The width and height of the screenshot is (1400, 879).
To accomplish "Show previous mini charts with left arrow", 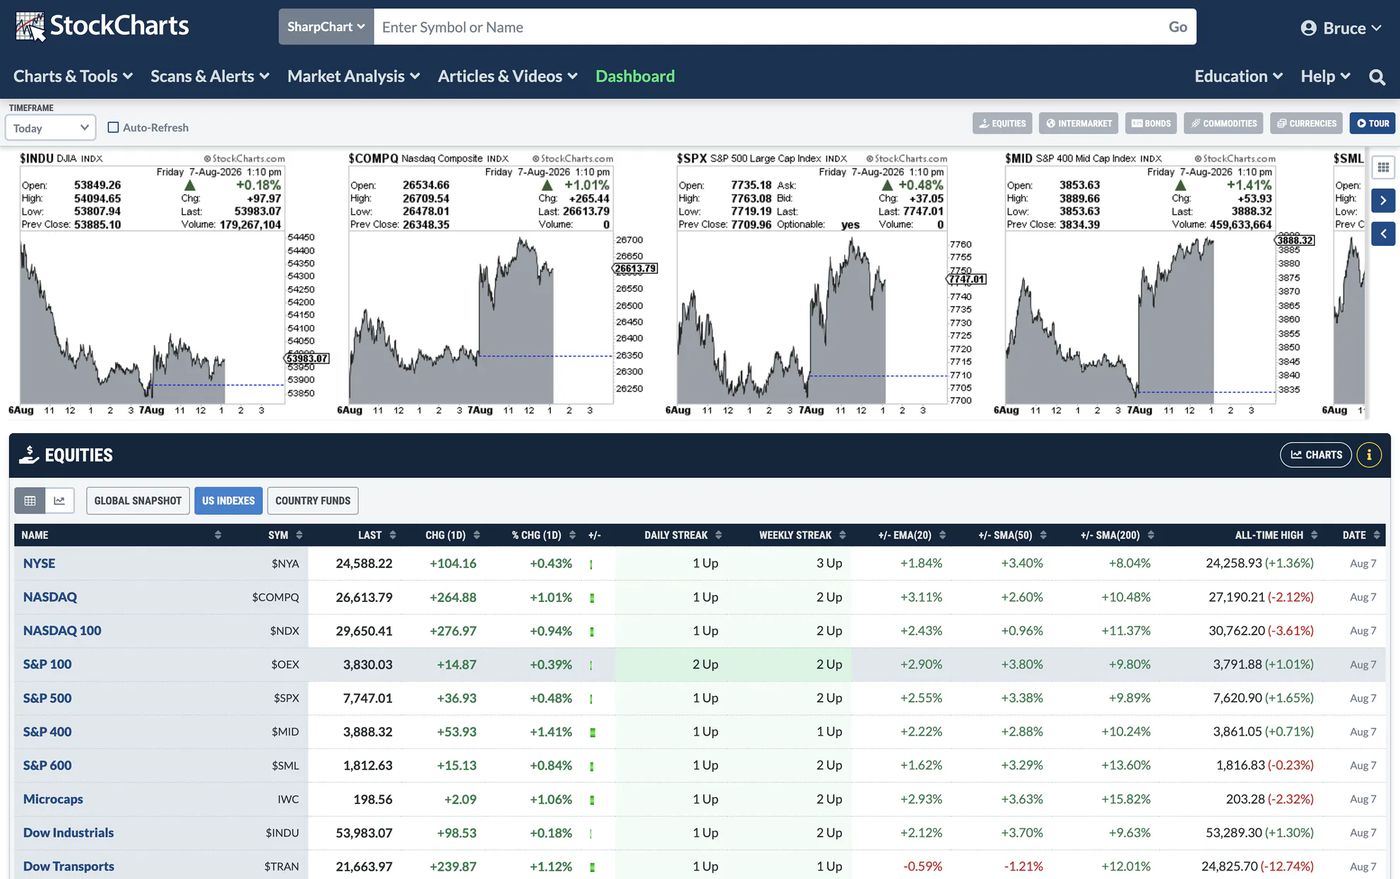I will tap(1383, 234).
